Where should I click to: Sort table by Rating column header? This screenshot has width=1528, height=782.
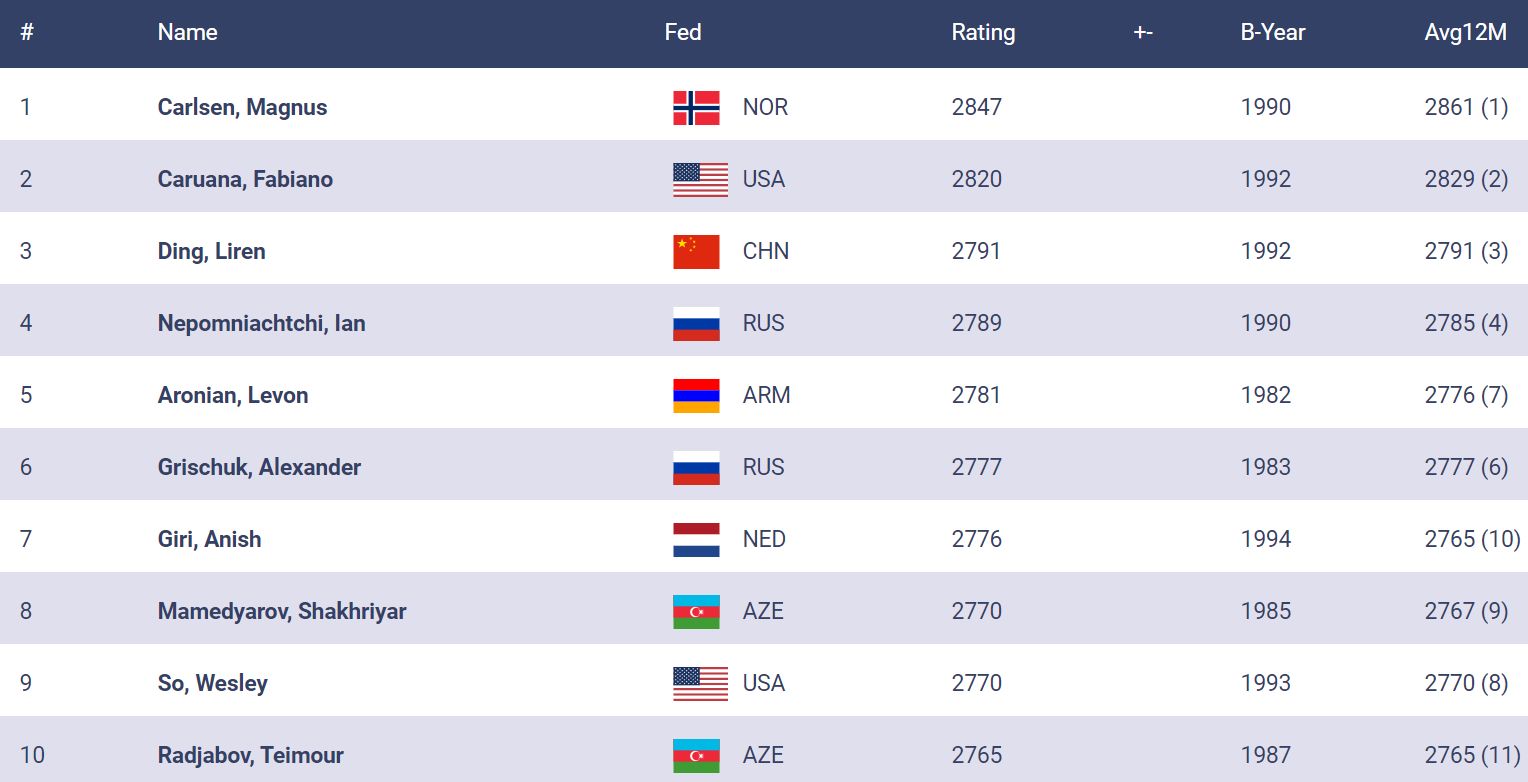coord(983,33)
